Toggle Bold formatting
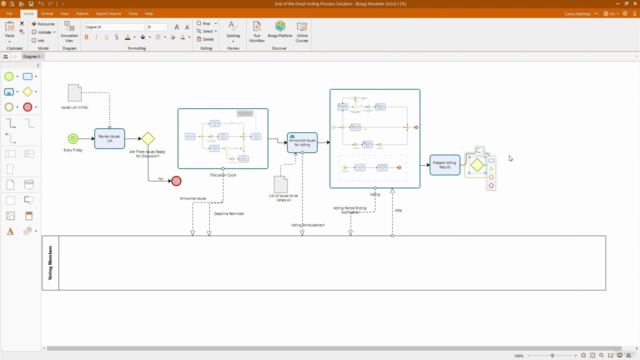Image resolution: width=640 pixels, height=360 pixels. pyautogui.click(x=87, y=37)
